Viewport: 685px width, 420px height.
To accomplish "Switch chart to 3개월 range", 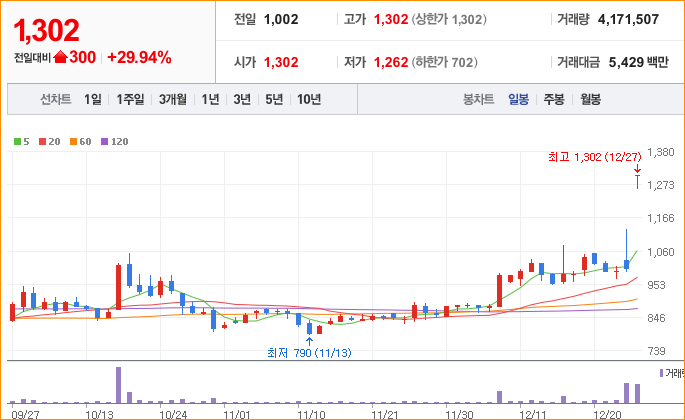I will point(173,99).
